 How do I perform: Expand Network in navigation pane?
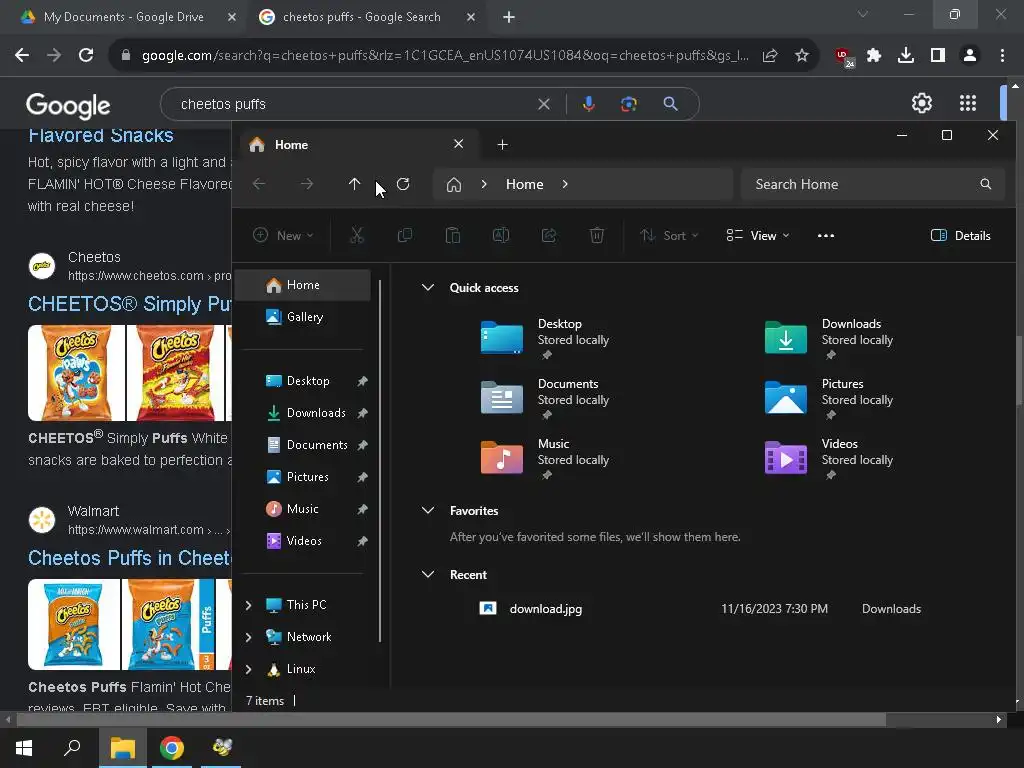pos(249,637)
